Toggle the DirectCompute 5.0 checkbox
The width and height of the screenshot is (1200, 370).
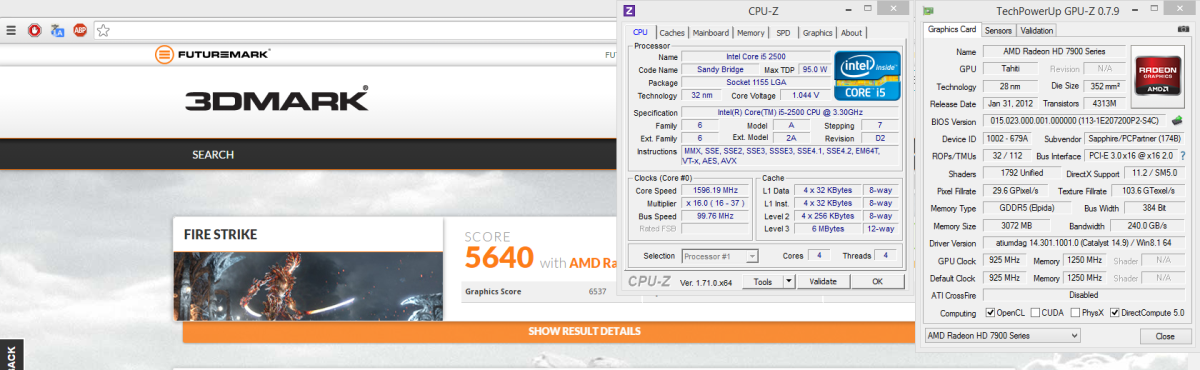coord(1115,313)
